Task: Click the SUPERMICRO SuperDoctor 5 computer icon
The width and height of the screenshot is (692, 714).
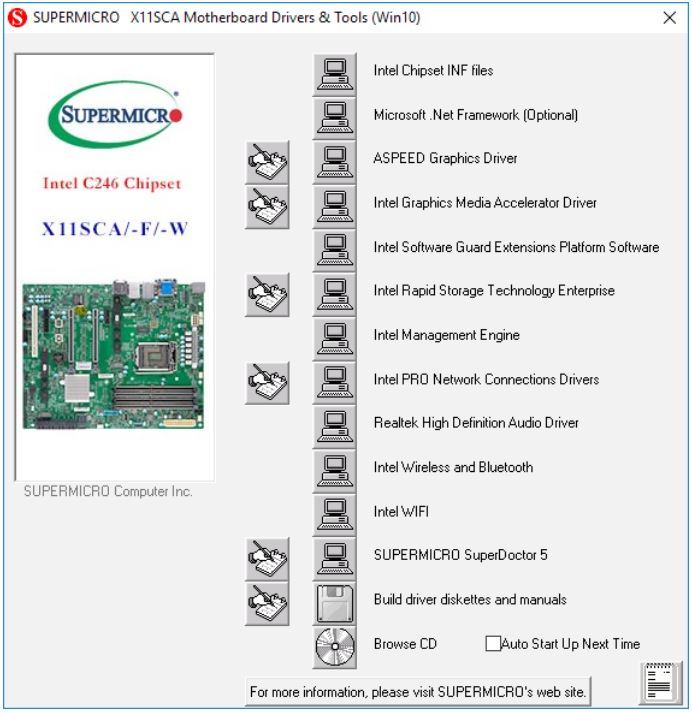Action: point(335,560)
